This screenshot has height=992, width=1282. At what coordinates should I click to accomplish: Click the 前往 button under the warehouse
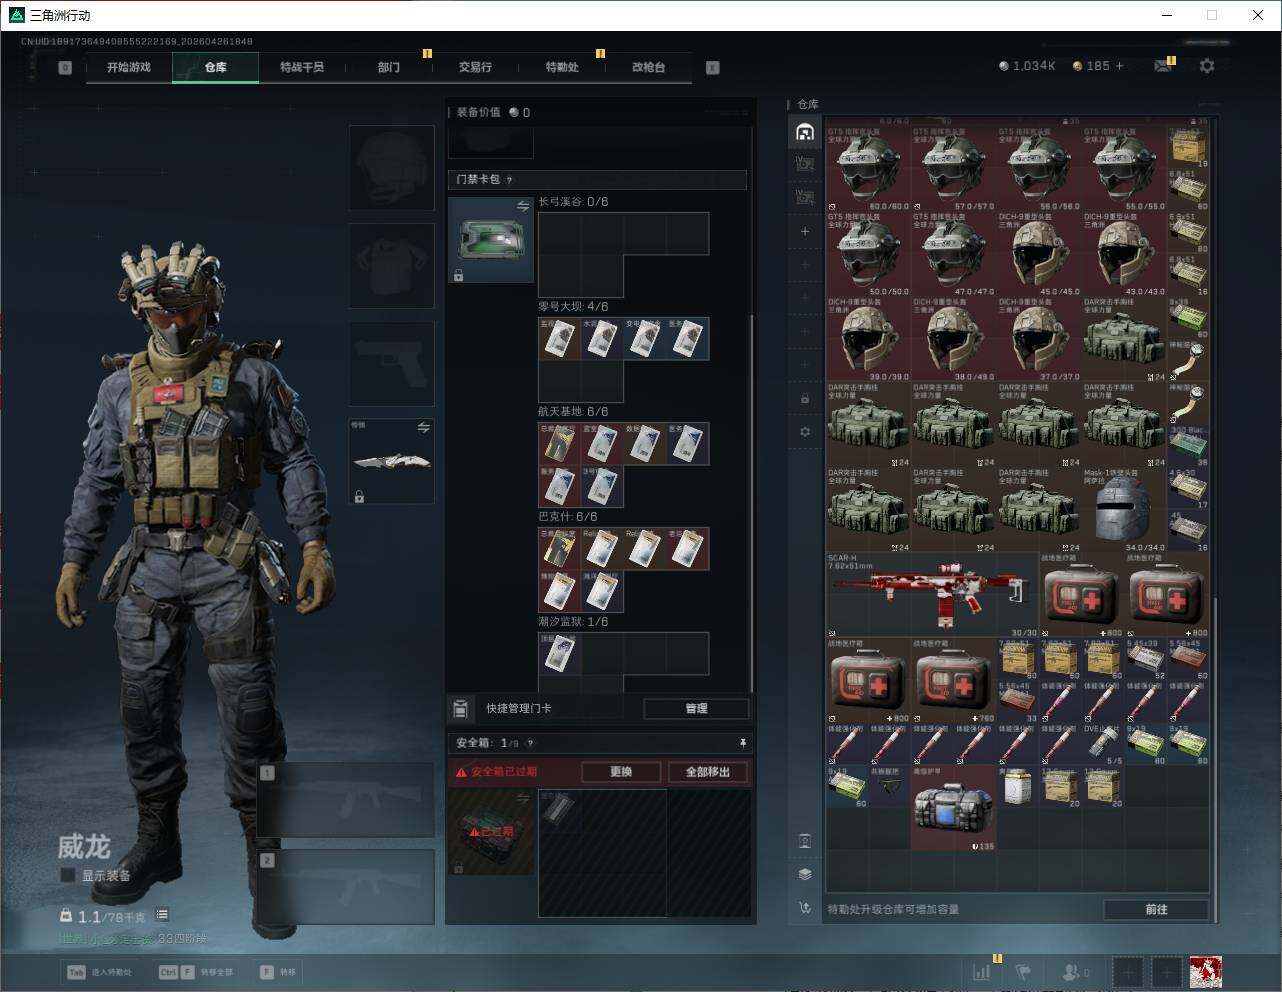pos(1156,909)
